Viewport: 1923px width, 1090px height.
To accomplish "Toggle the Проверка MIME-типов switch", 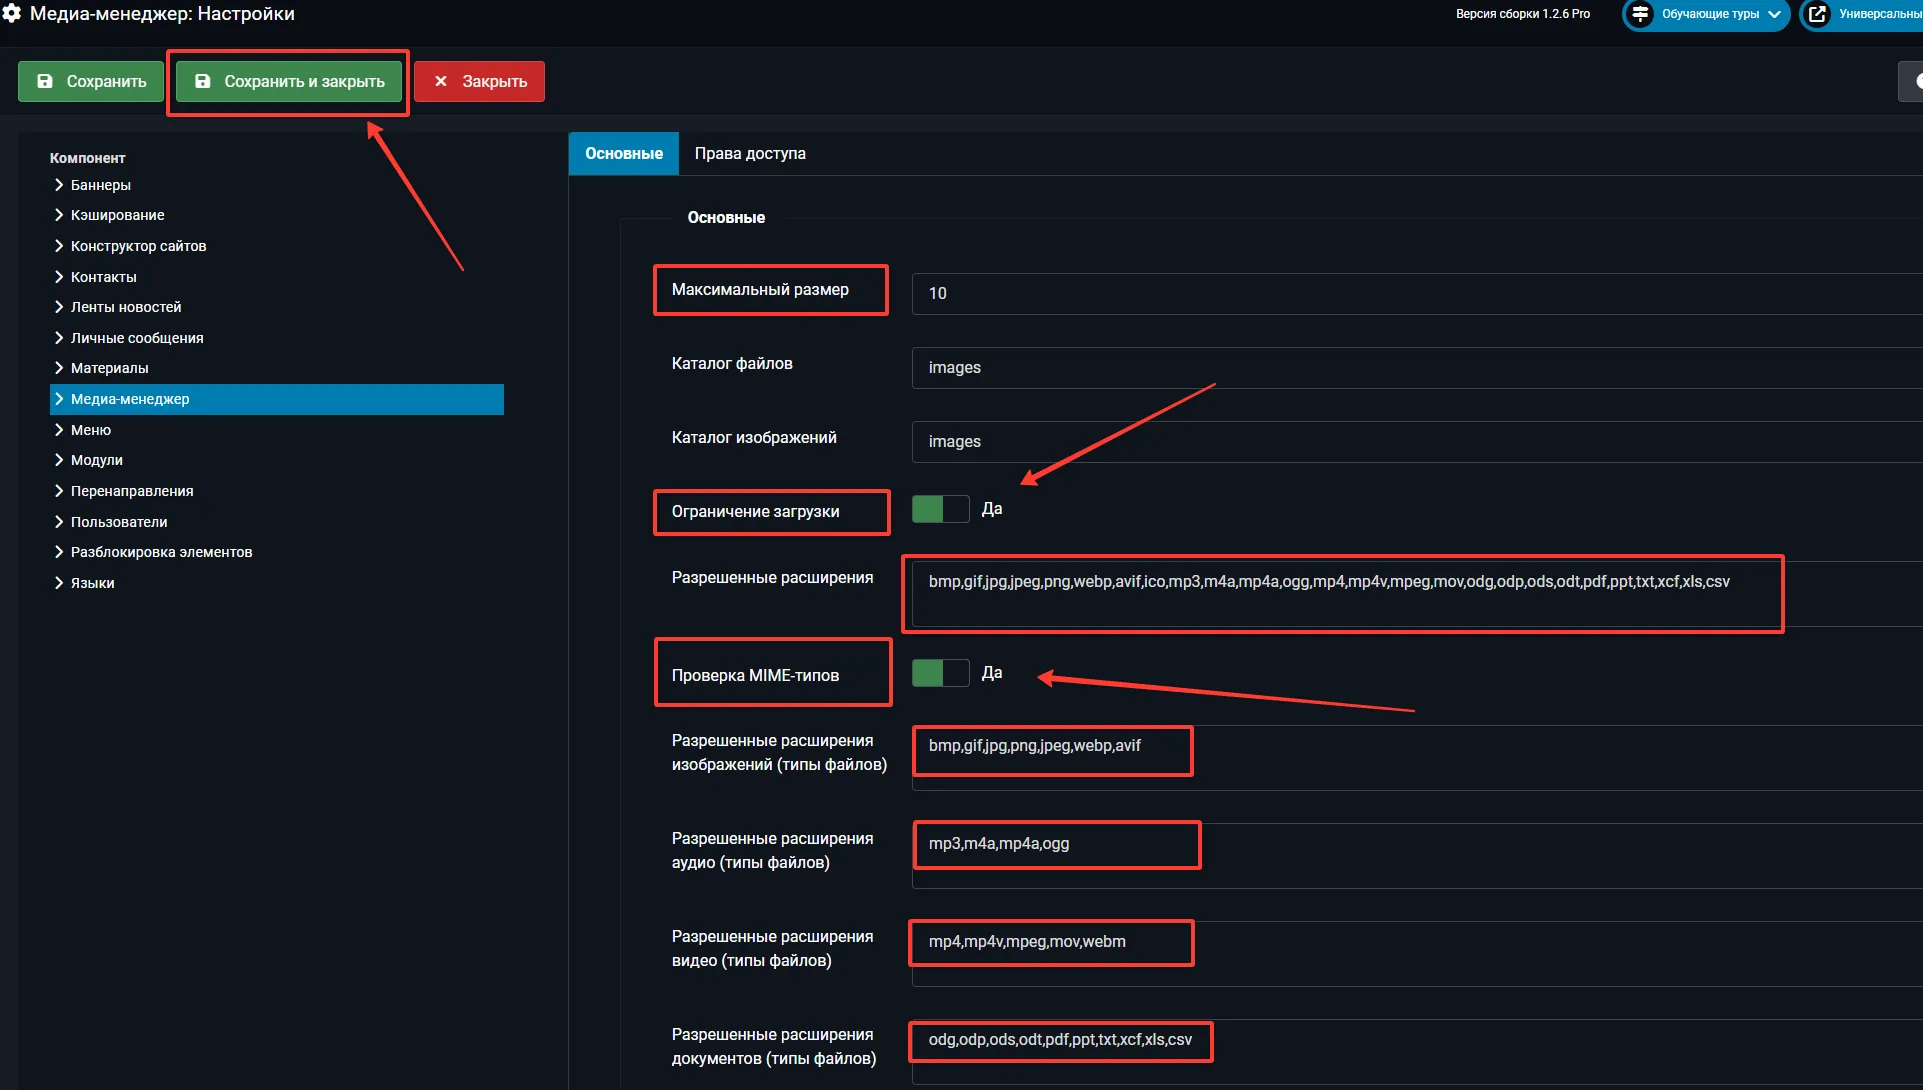I will coord(940,673).
